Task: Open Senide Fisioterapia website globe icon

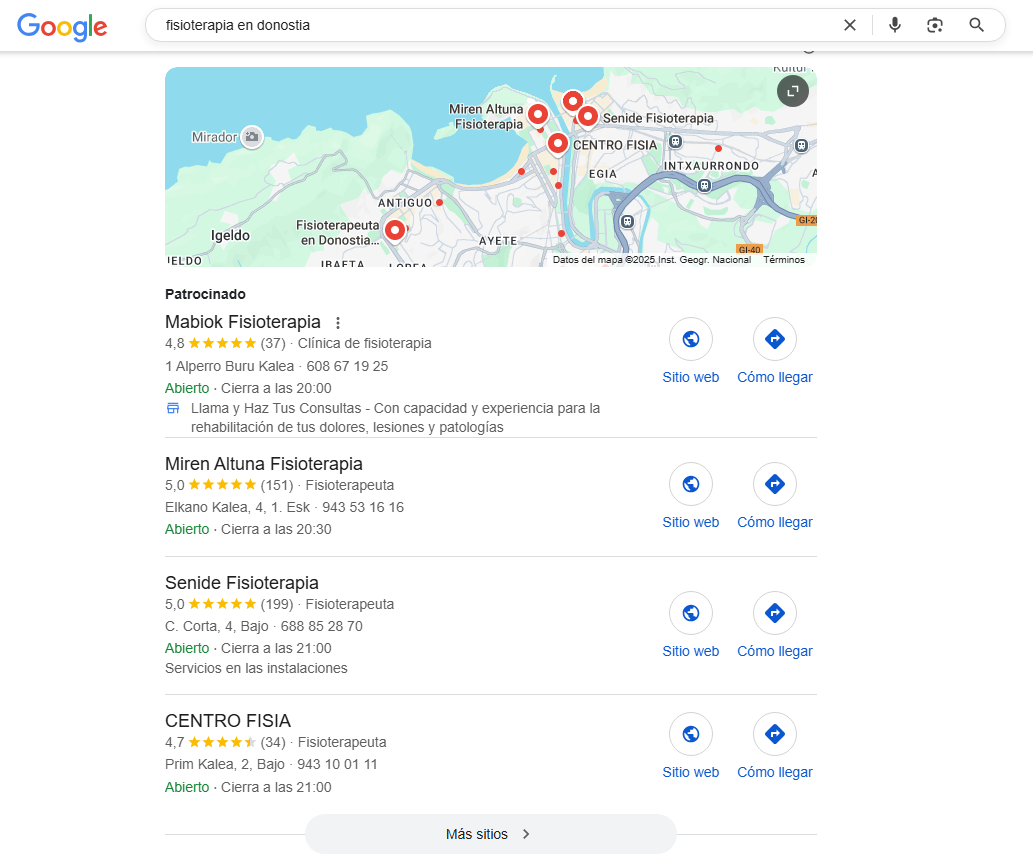Action: 690,613
